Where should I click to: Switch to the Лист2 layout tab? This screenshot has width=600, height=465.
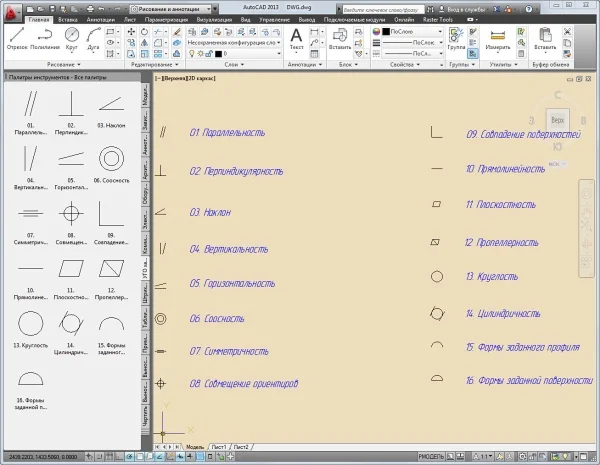(x=241, y=447)
